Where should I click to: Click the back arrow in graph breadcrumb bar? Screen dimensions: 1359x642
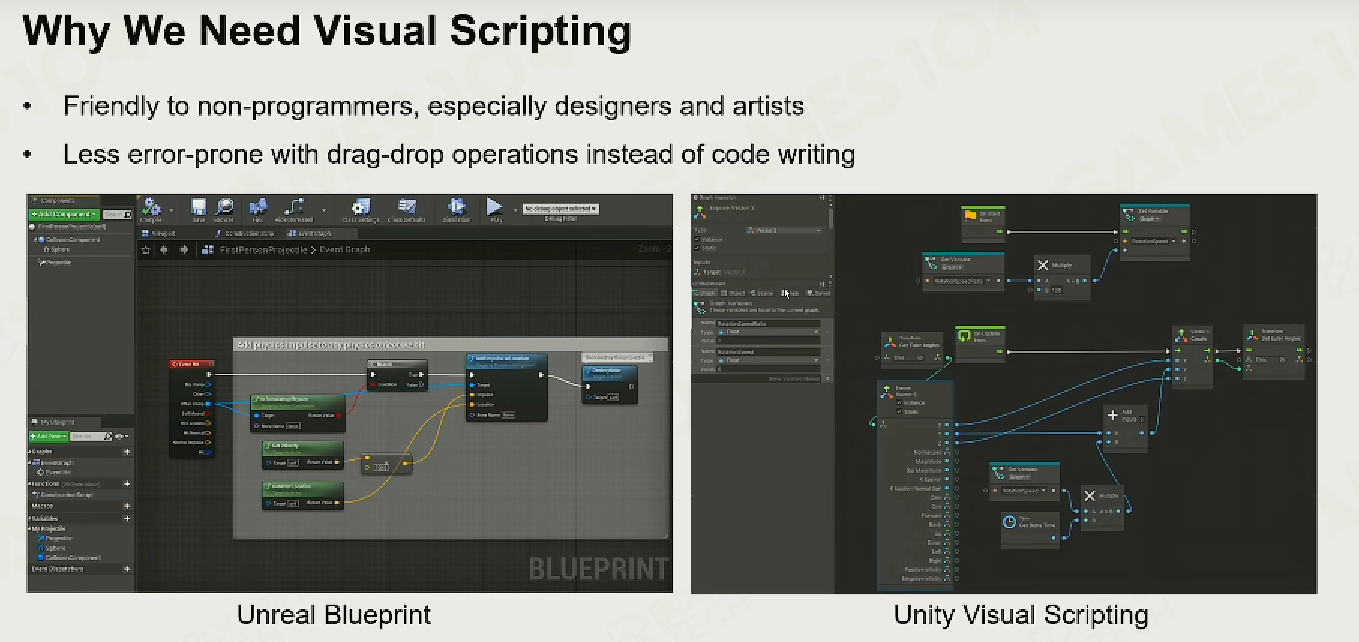click(x=164, y=250)
